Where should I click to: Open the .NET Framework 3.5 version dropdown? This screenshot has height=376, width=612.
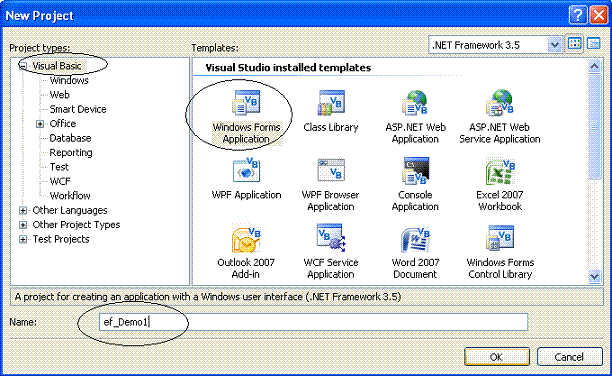coord(554,45)
